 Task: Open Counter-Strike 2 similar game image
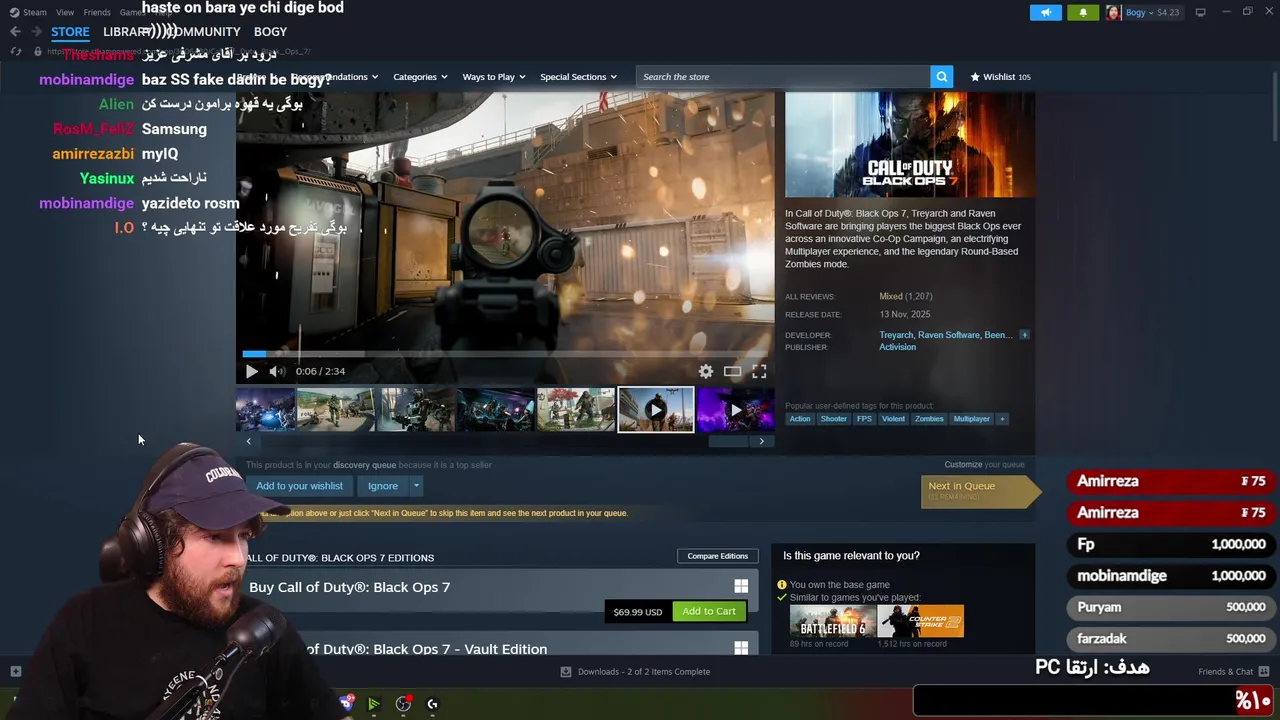click(921, 621)
